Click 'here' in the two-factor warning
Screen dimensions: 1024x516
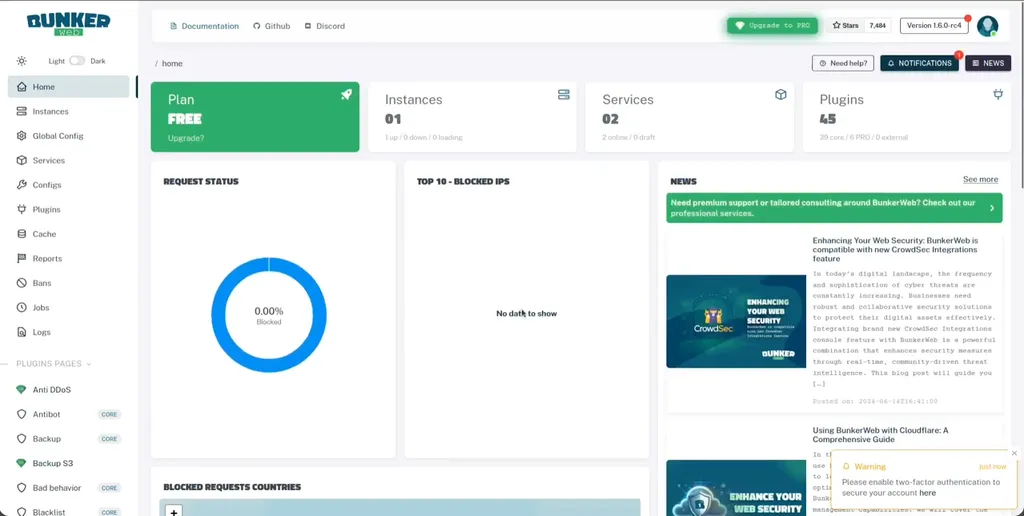927,493
